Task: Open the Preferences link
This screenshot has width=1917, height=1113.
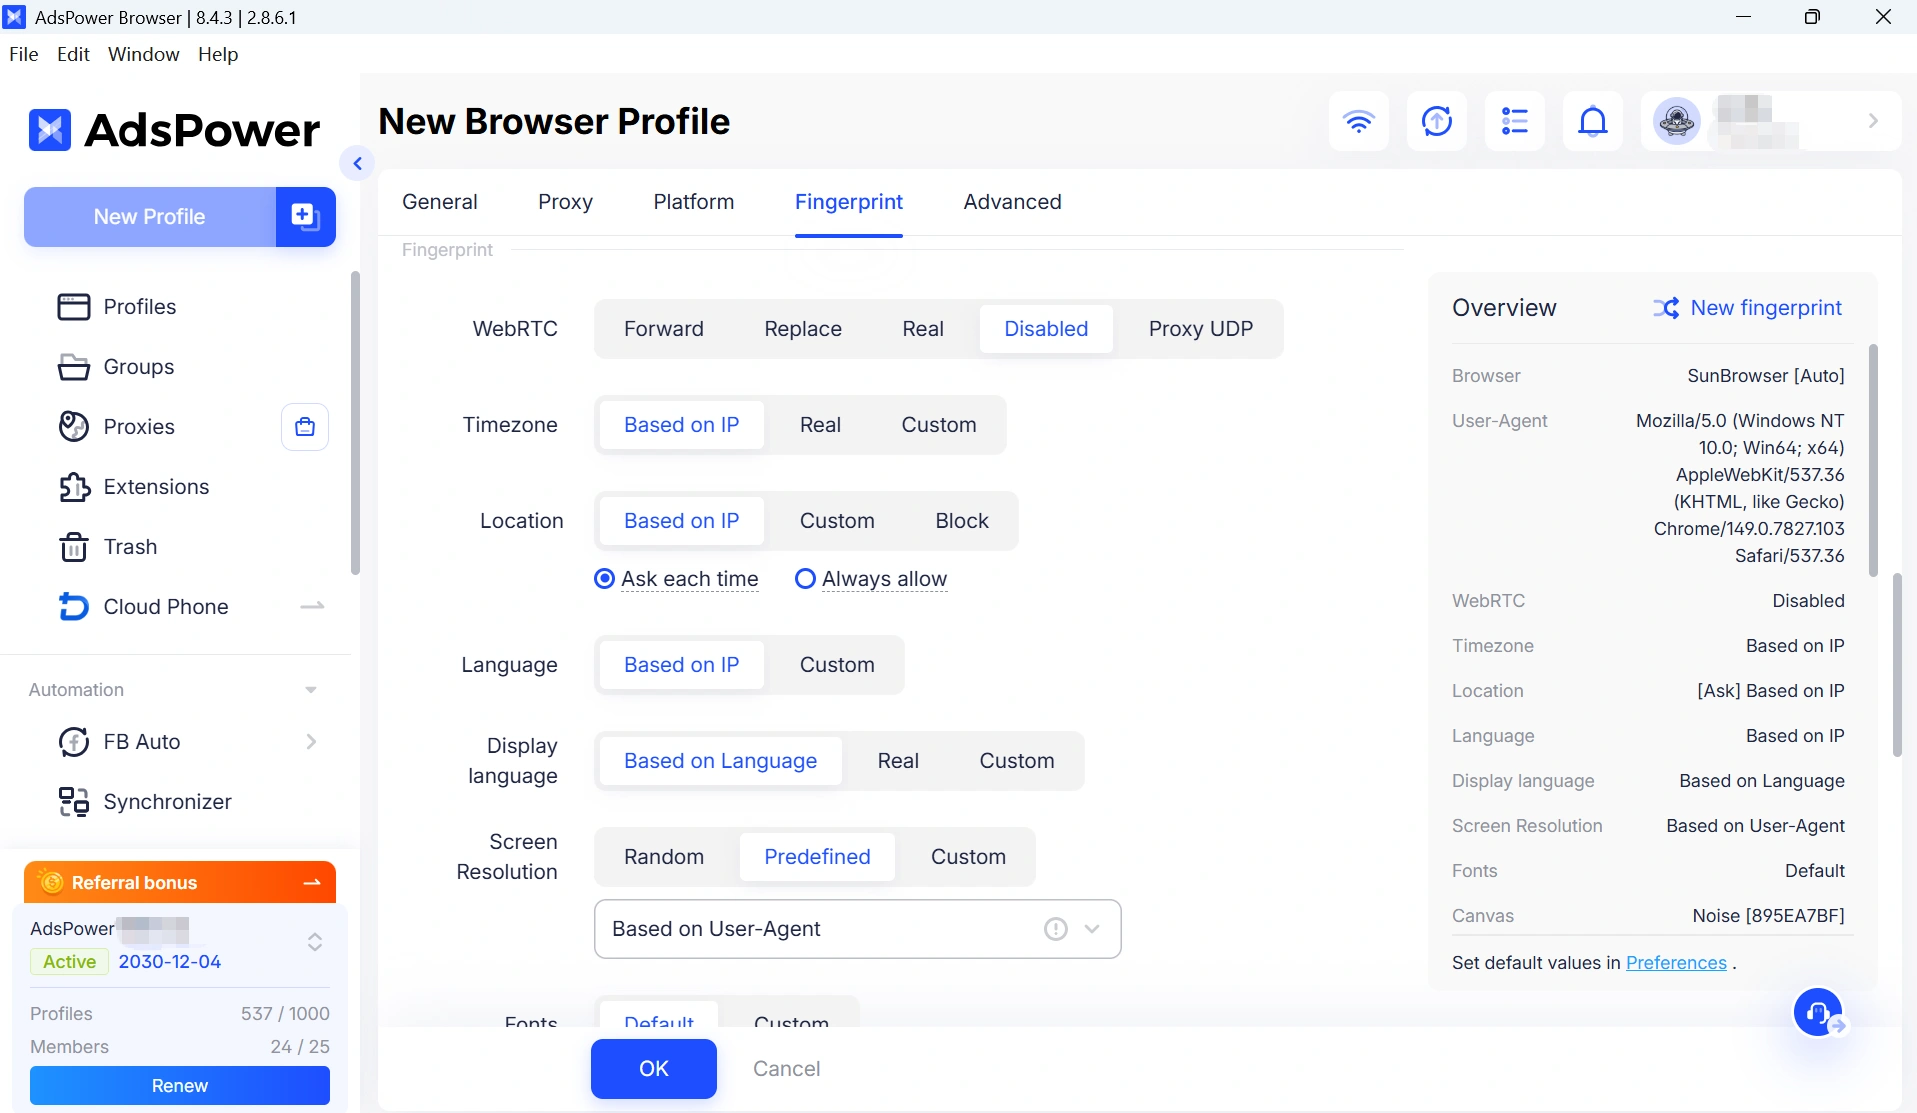Action: [x=1676, y=963]
